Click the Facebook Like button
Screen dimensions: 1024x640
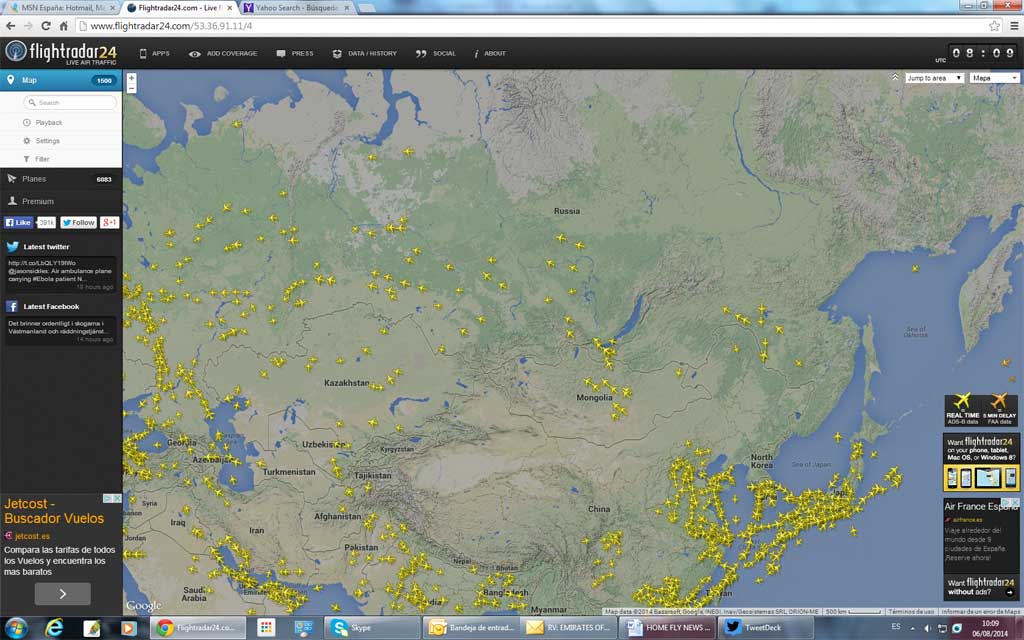19,223
